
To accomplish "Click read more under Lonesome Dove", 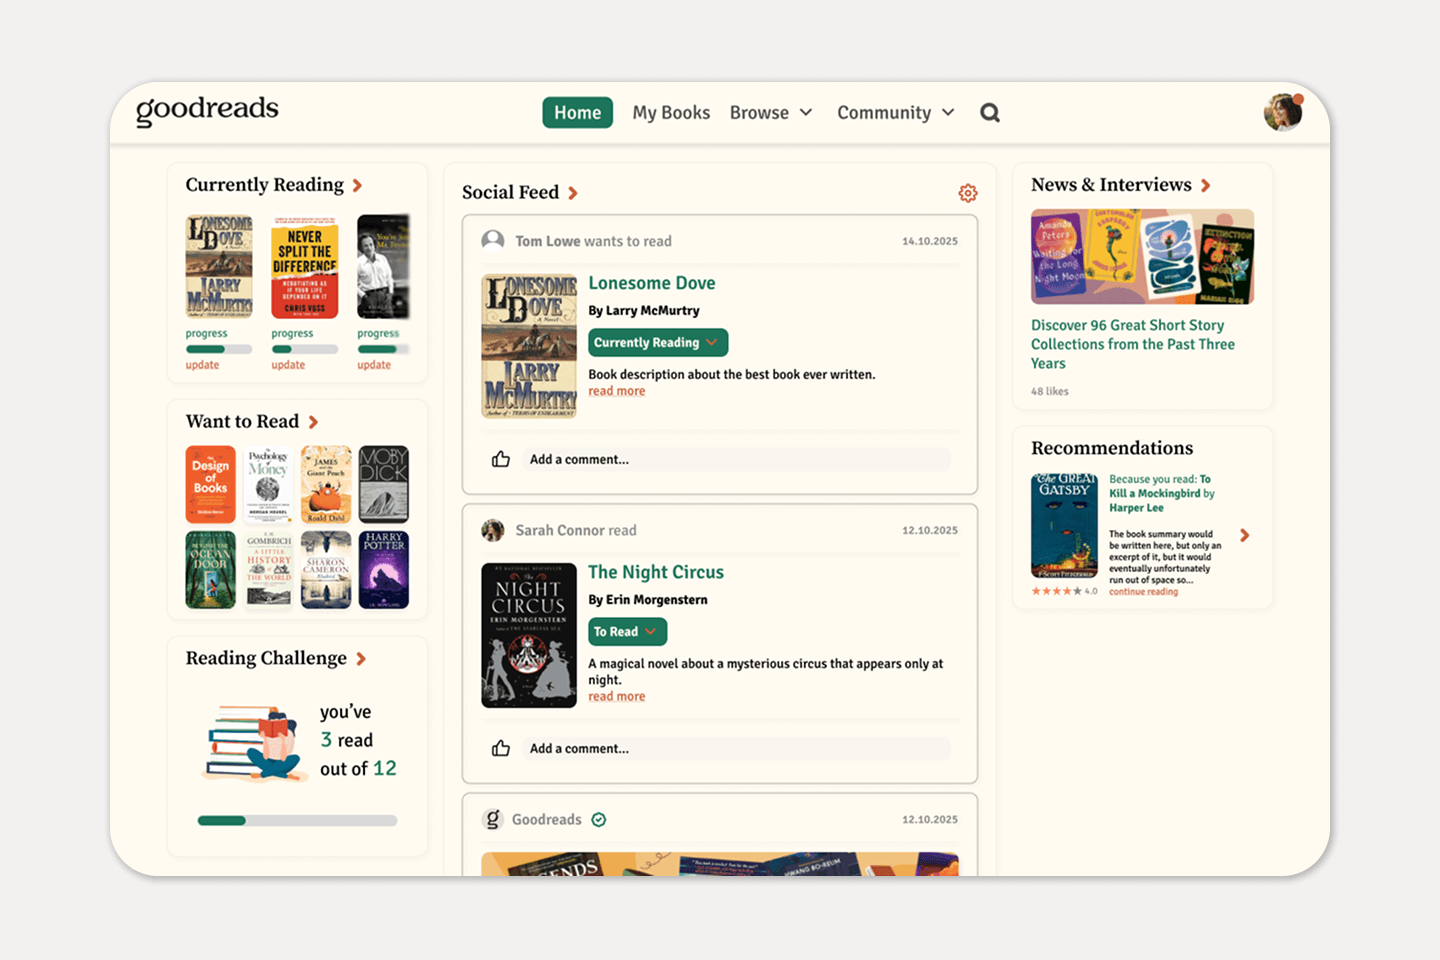I will click(x=617, y=391).
